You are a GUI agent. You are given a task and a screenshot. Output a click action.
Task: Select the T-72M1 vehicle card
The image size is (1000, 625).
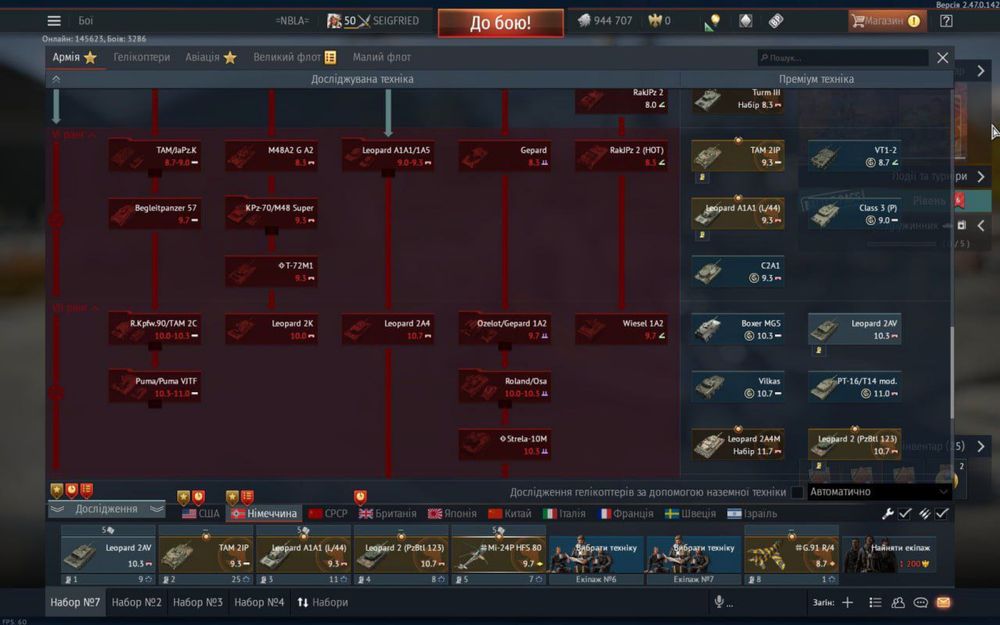point(272,271)
